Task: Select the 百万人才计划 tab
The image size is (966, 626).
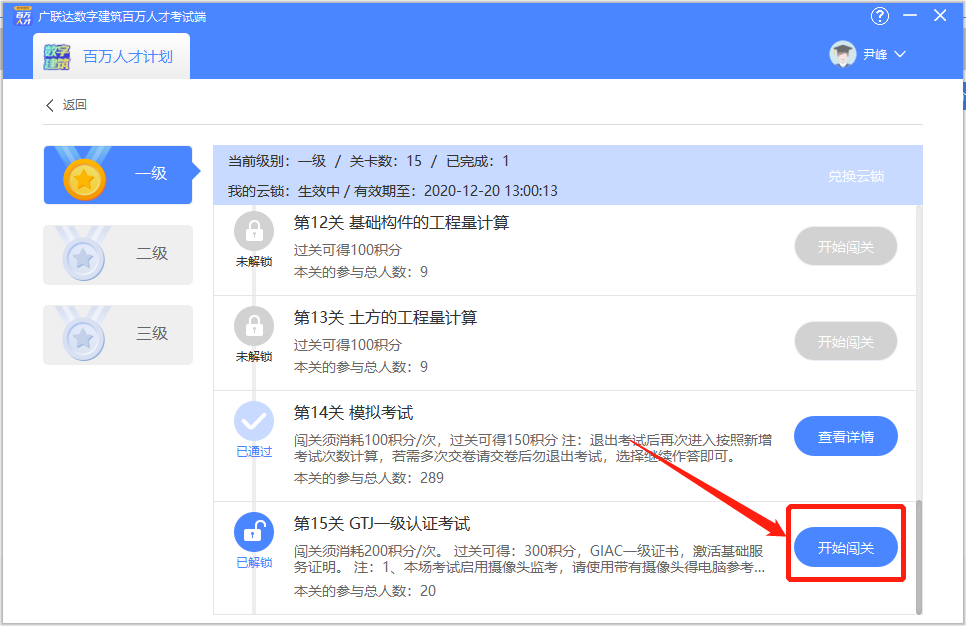Action: pyautogui.click(x=112, y=56)
